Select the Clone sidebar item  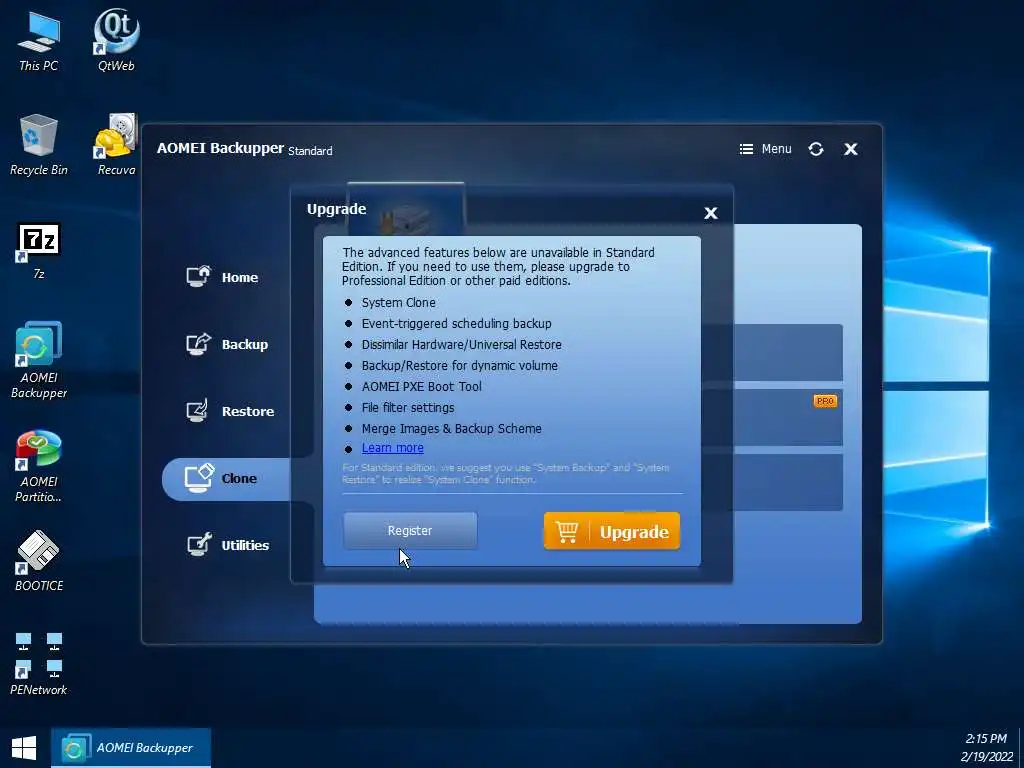(x=226, y=479)
